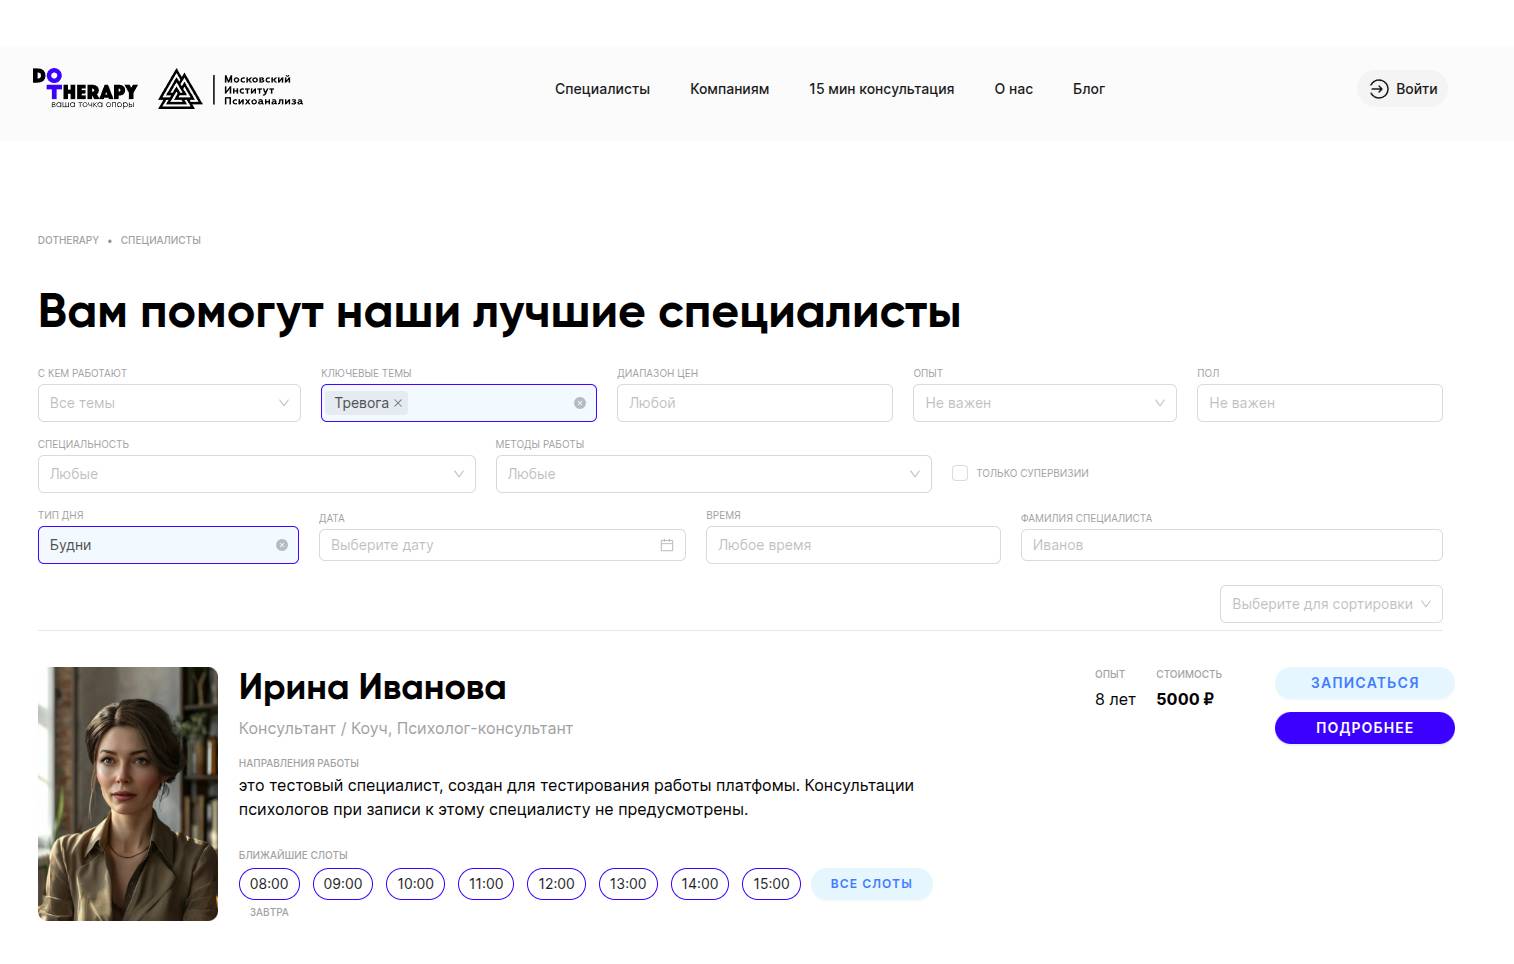The width and height of the screenshot is (1514, 964).
Task: Select the 11:00 time slot
Action: [486, 884]
